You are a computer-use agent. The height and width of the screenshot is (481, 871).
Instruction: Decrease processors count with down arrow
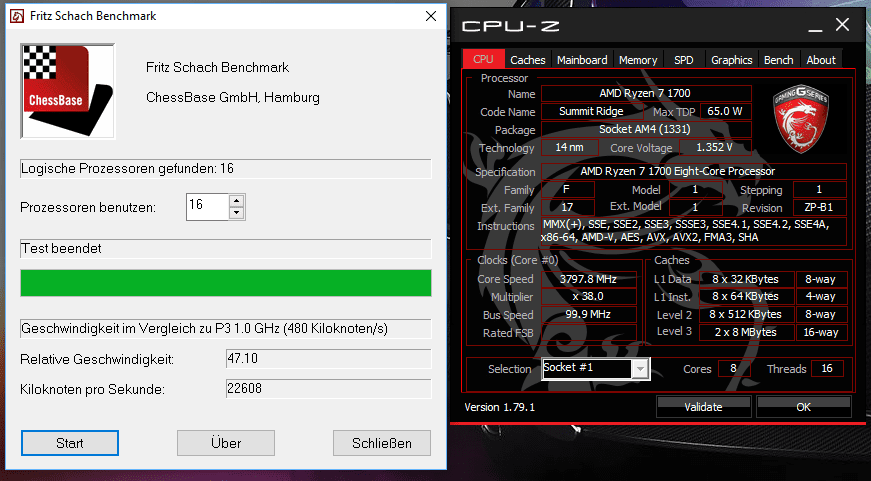point(237,213)
